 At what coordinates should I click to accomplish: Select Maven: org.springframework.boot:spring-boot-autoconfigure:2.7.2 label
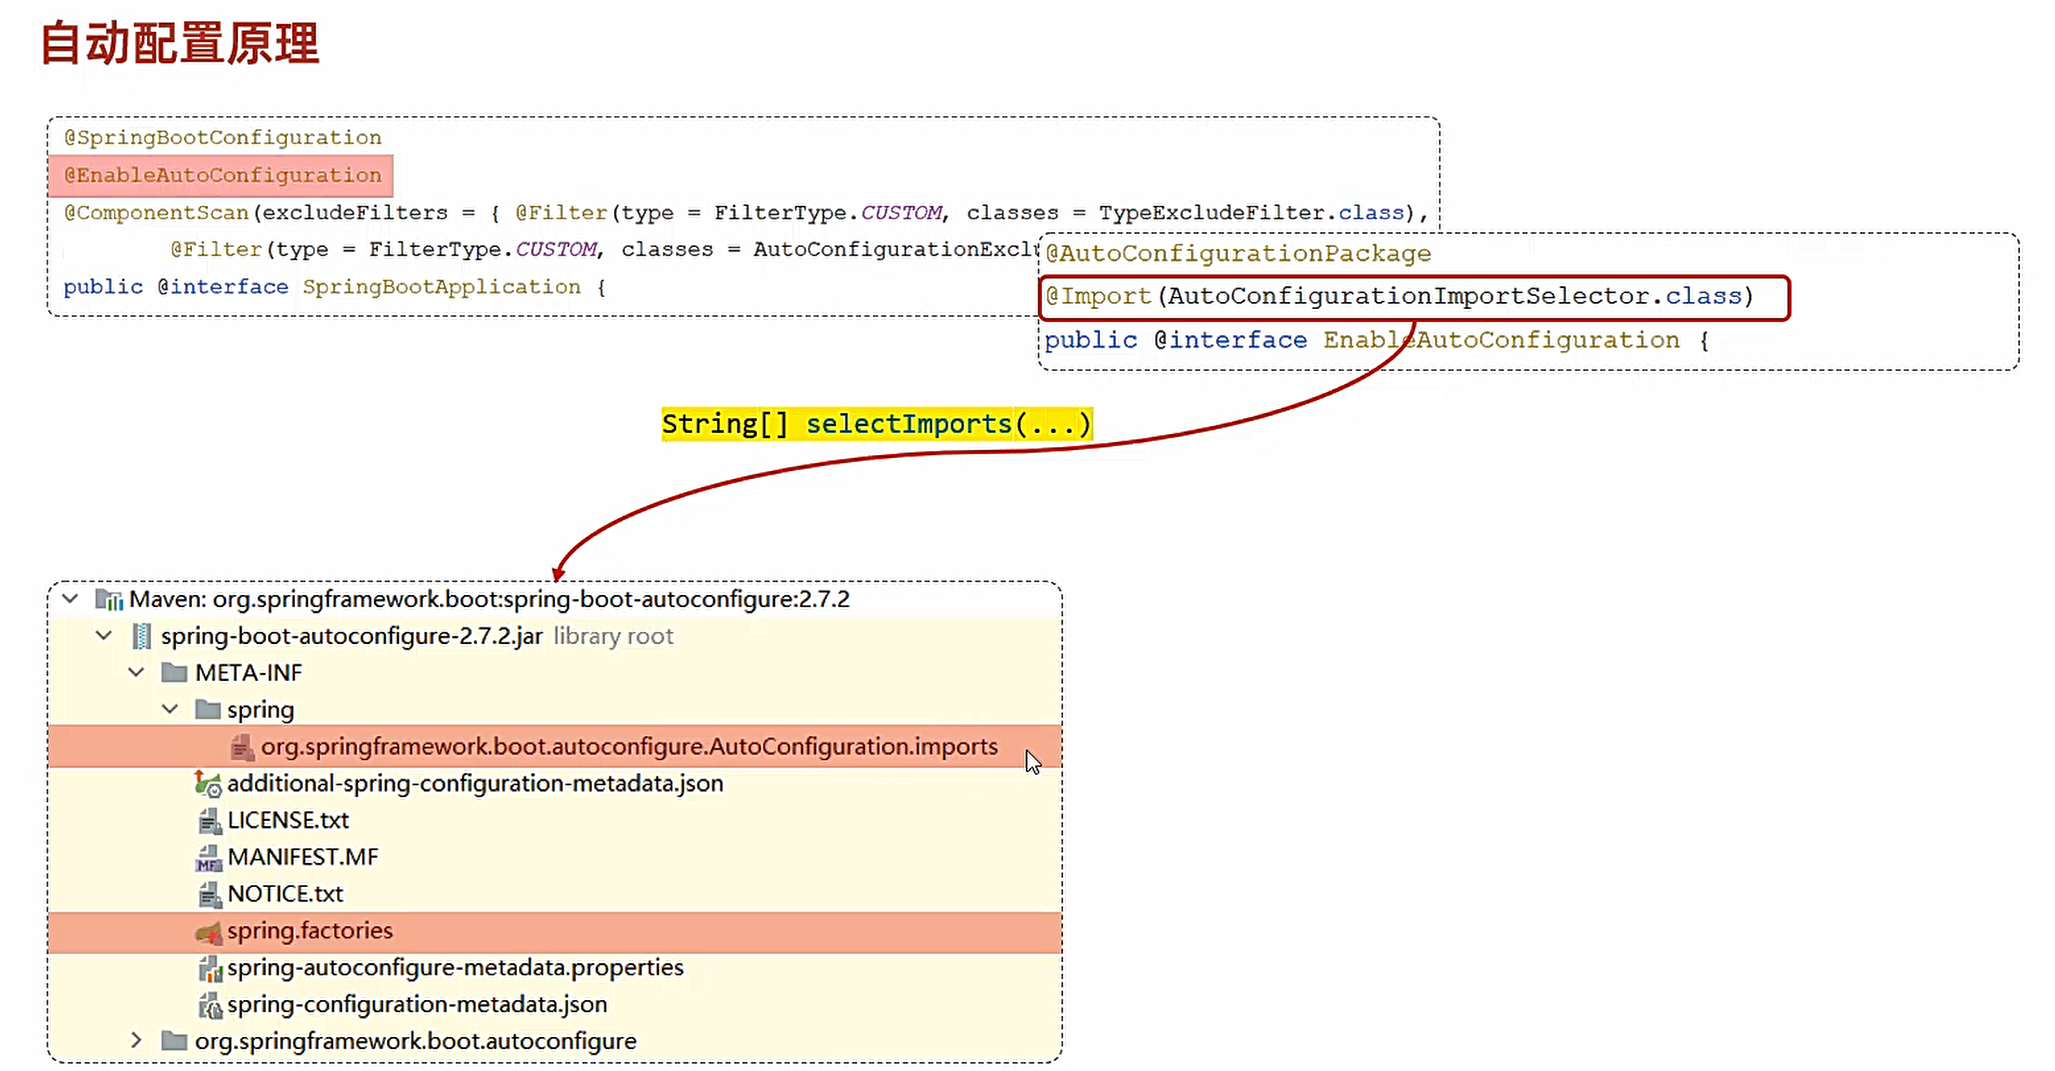click(489, 599)
